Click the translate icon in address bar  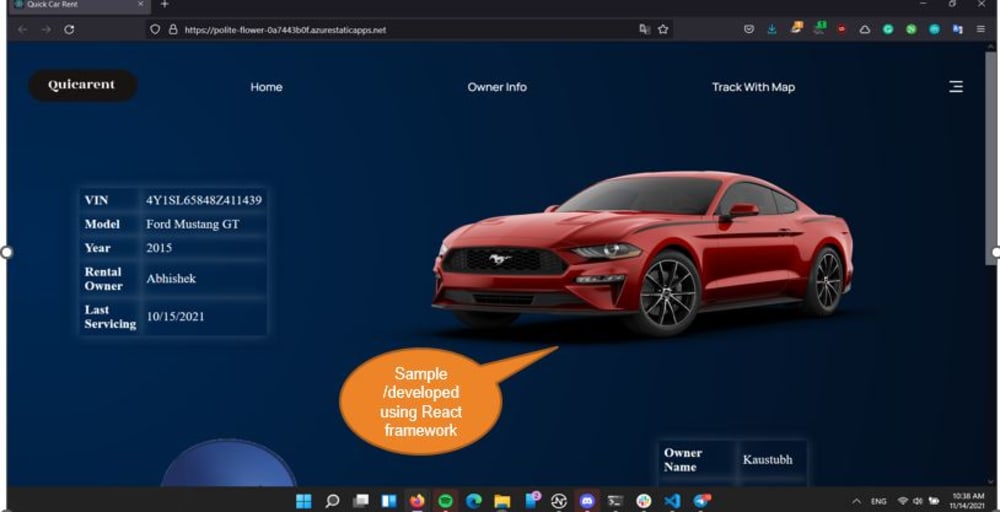tap(645, 29)
